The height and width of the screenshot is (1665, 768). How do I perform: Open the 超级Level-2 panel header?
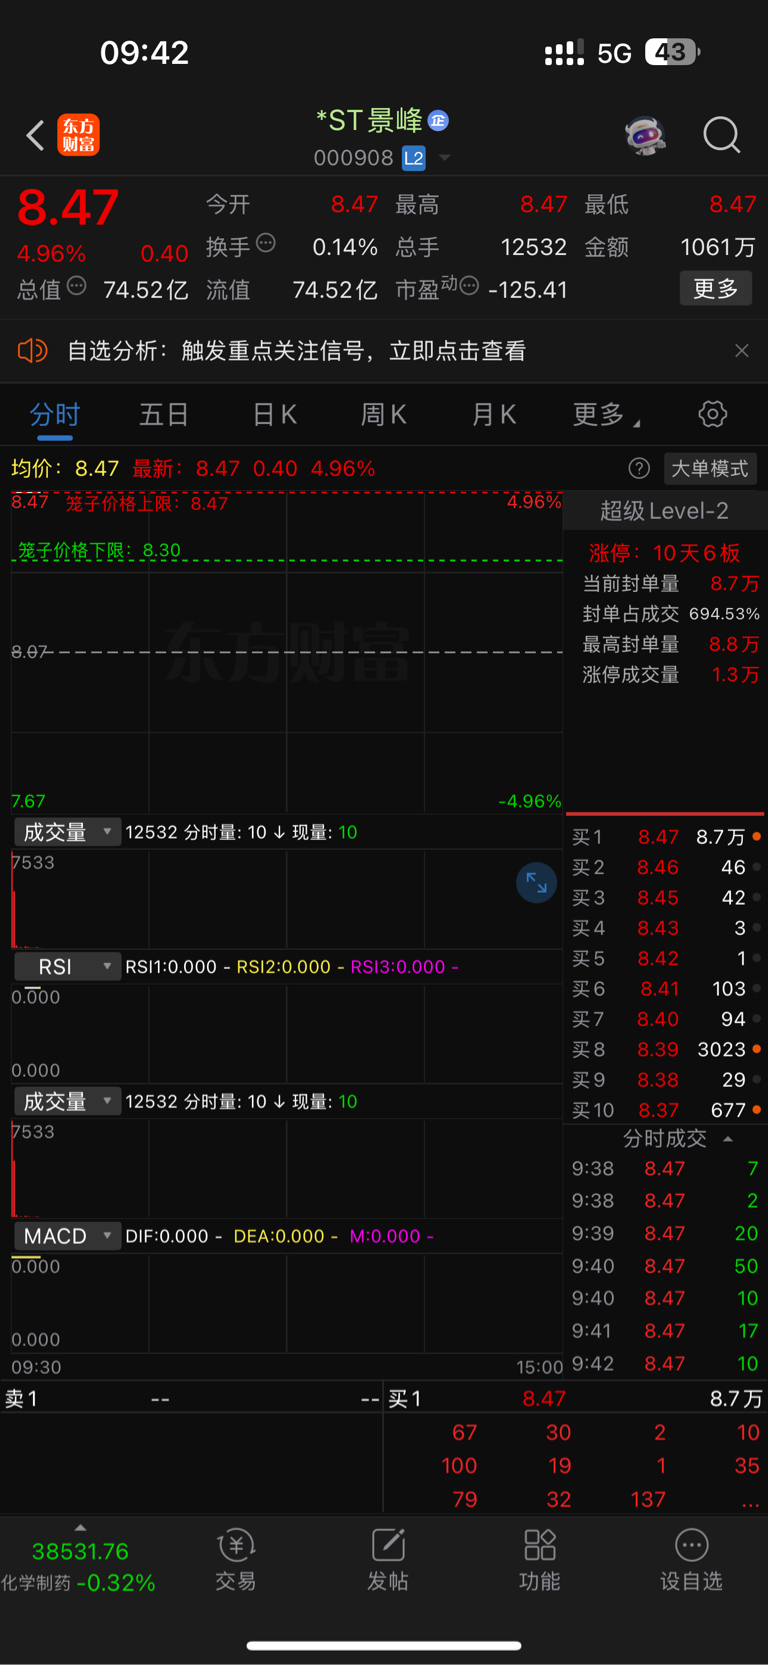click(x=664, y=511)
